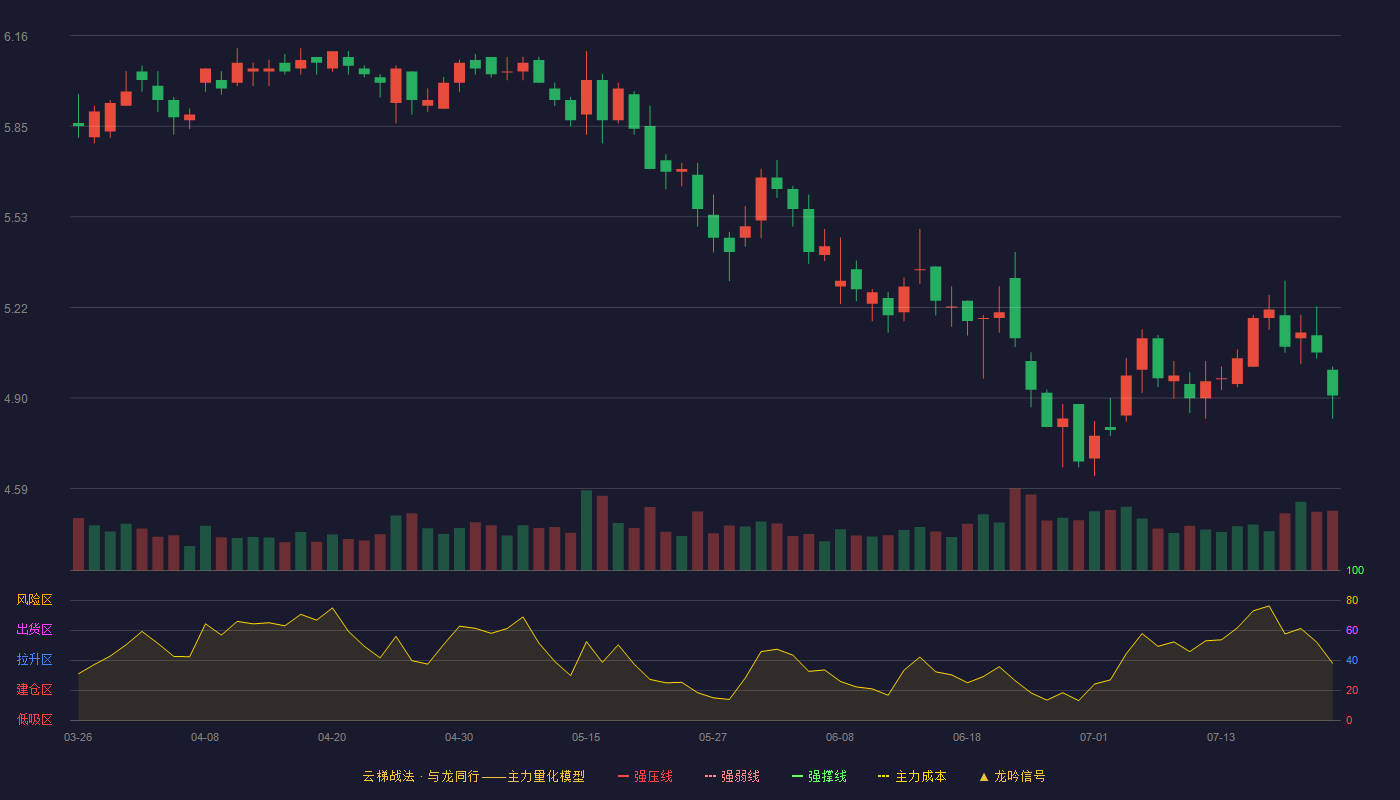Image resolution: width=1400 pixels, height=800 pixels.
Task: Click the 07-01 date axis marker
Action: [1094, 737]
